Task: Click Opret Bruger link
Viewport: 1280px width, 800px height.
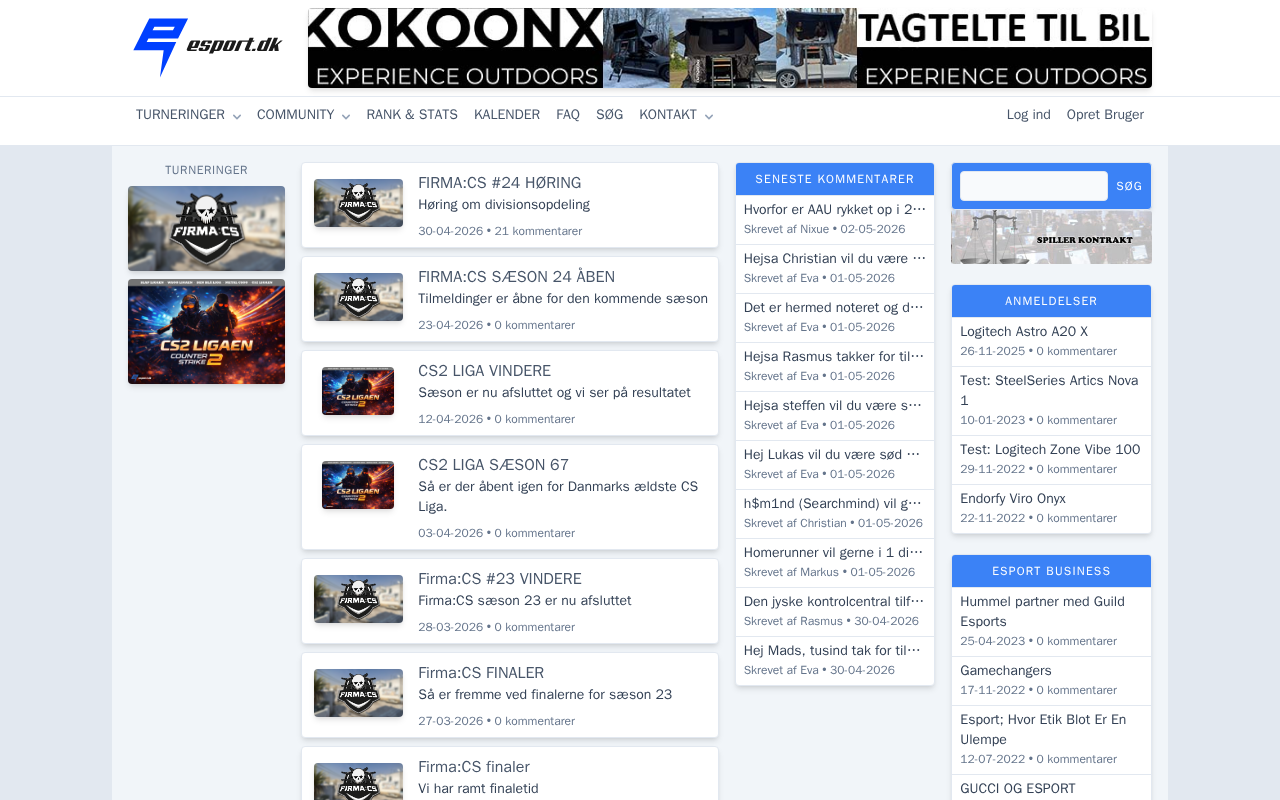Action: tap(1105, 115)
